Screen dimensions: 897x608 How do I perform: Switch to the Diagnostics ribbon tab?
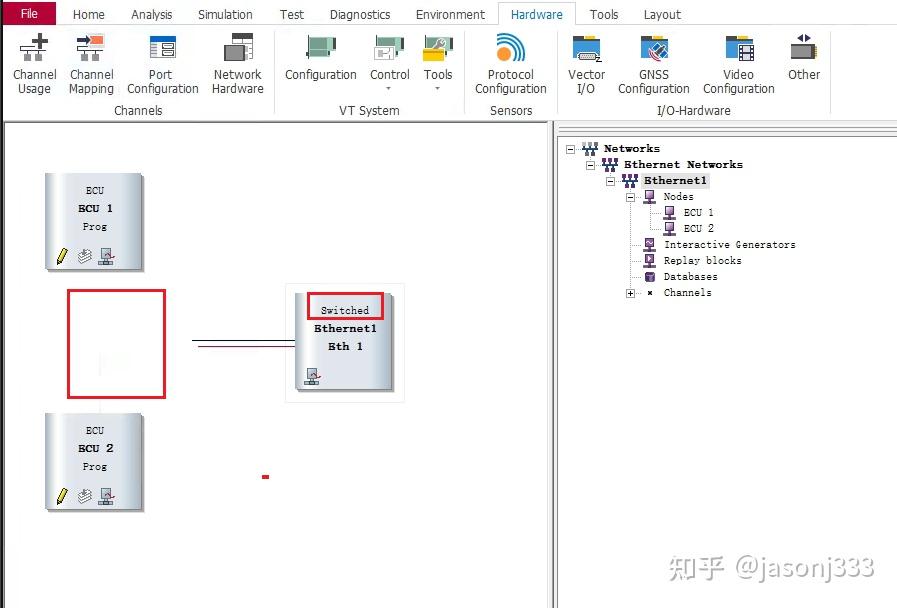click(x=359, y=14)
